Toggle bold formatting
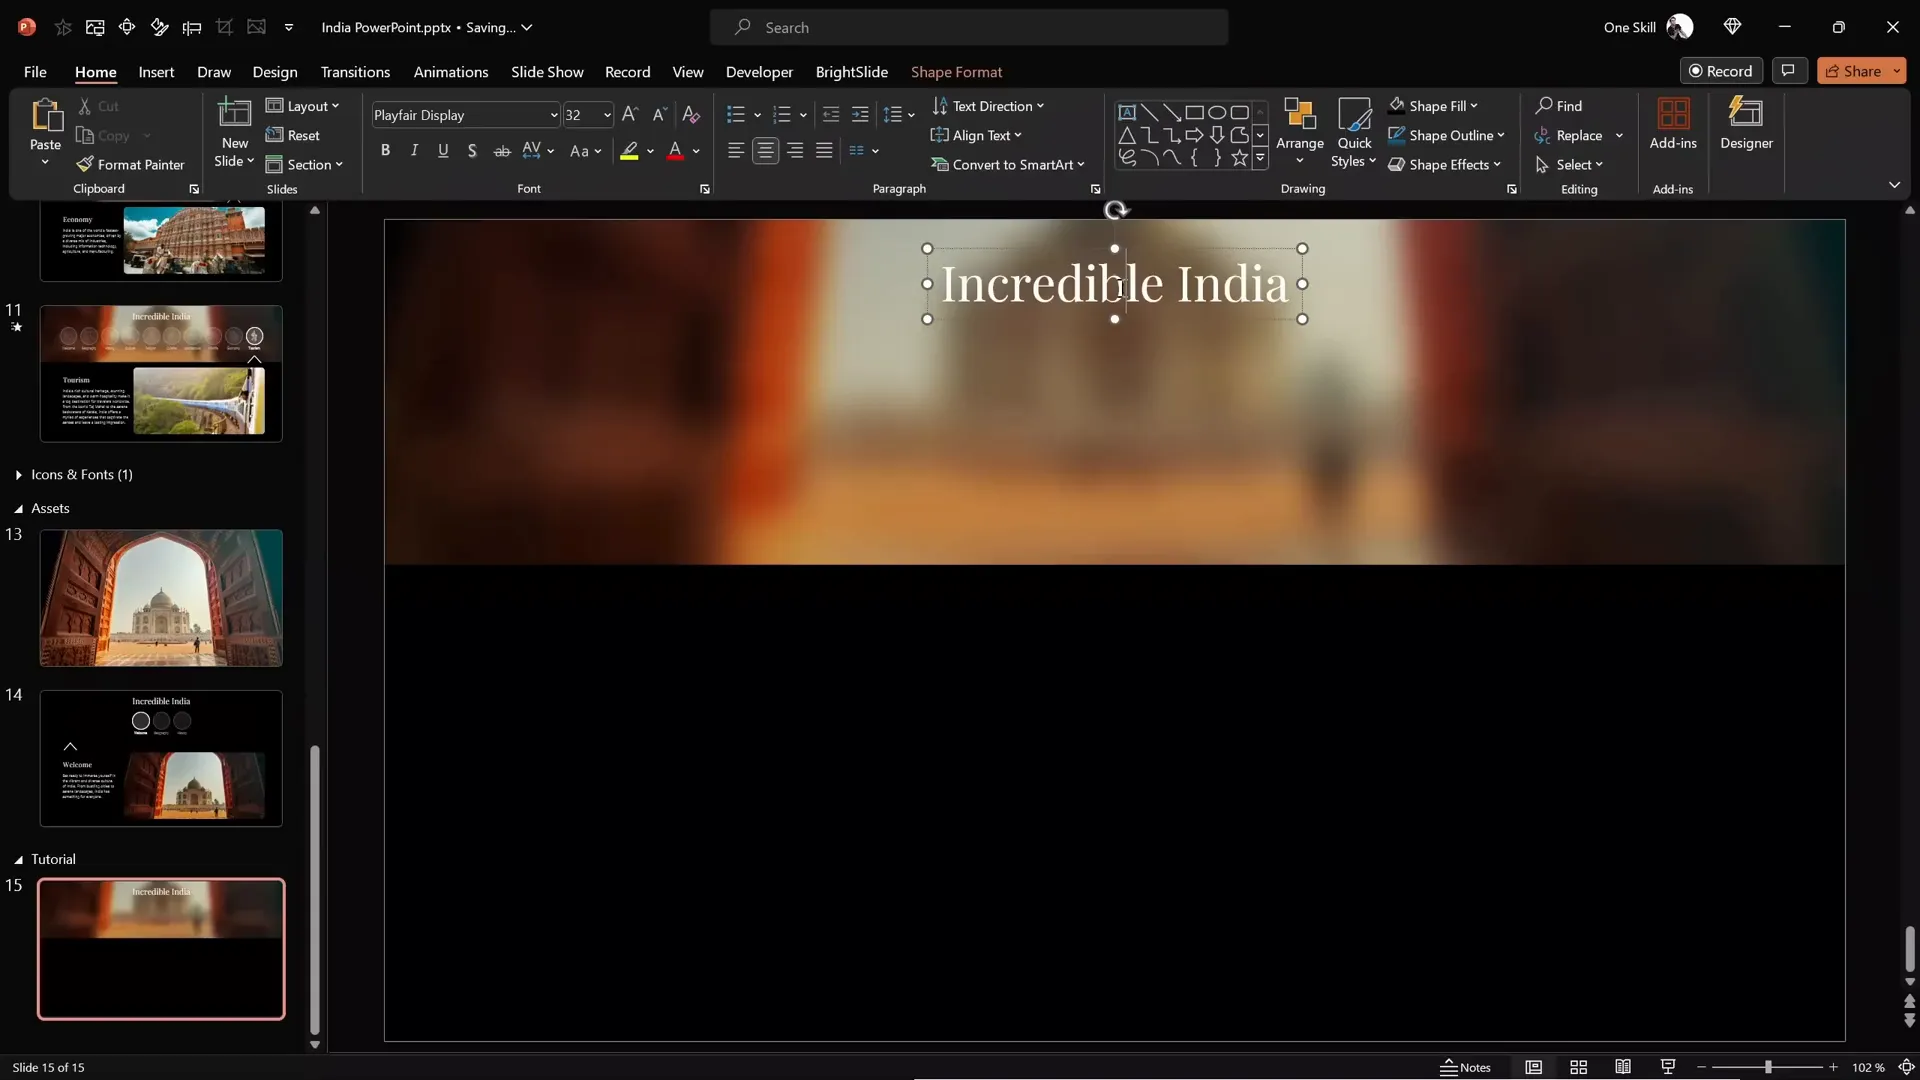Image resolution: width=1920 pixels, height=1080 pixels. point(385,151)
